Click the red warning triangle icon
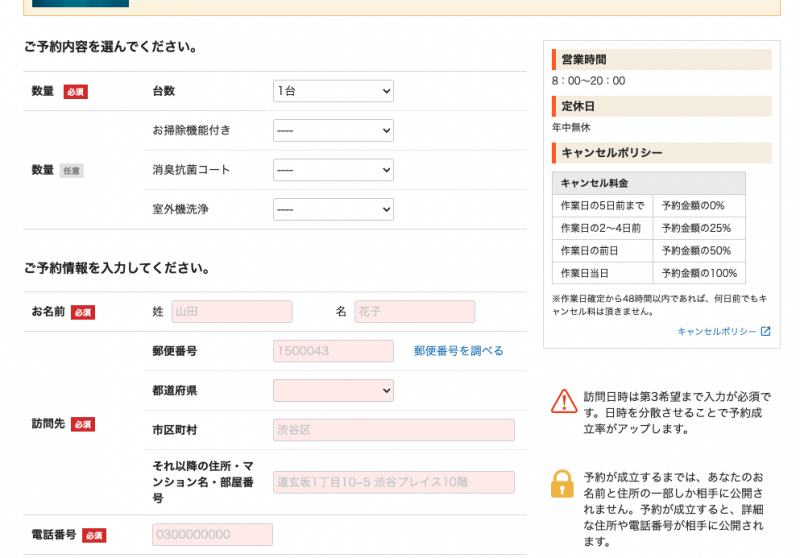The height and width of the screenshot is (558, 800). [563, 401]
